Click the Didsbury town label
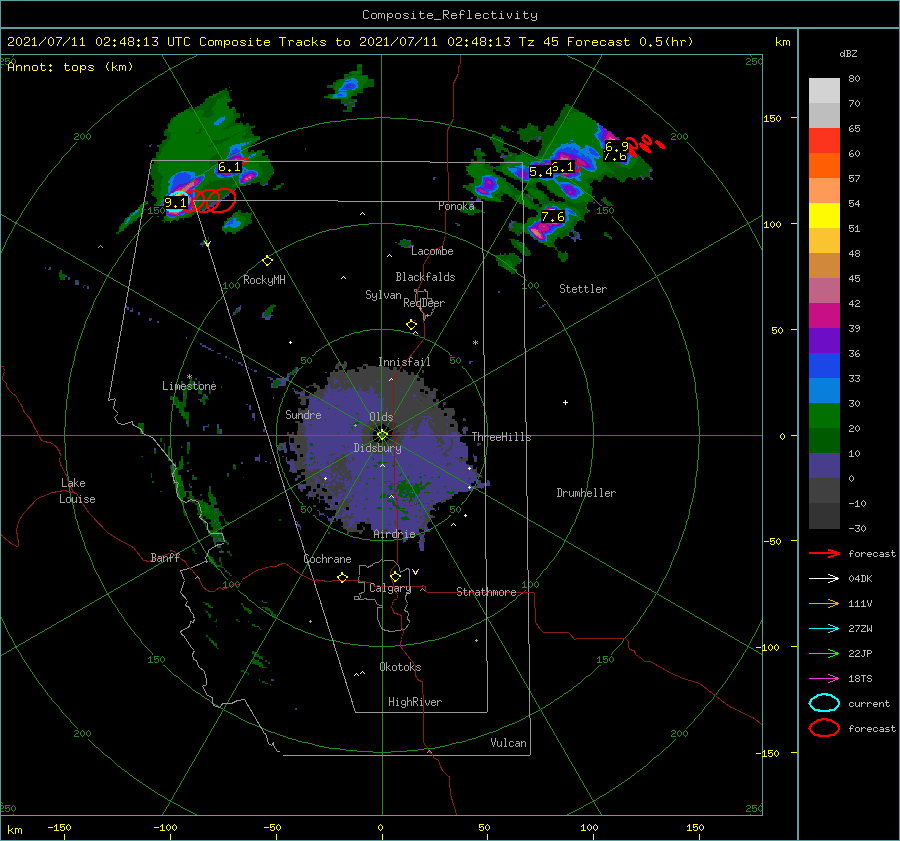The image size is (900, 841). pyautogui.click(x=377, y=448)
